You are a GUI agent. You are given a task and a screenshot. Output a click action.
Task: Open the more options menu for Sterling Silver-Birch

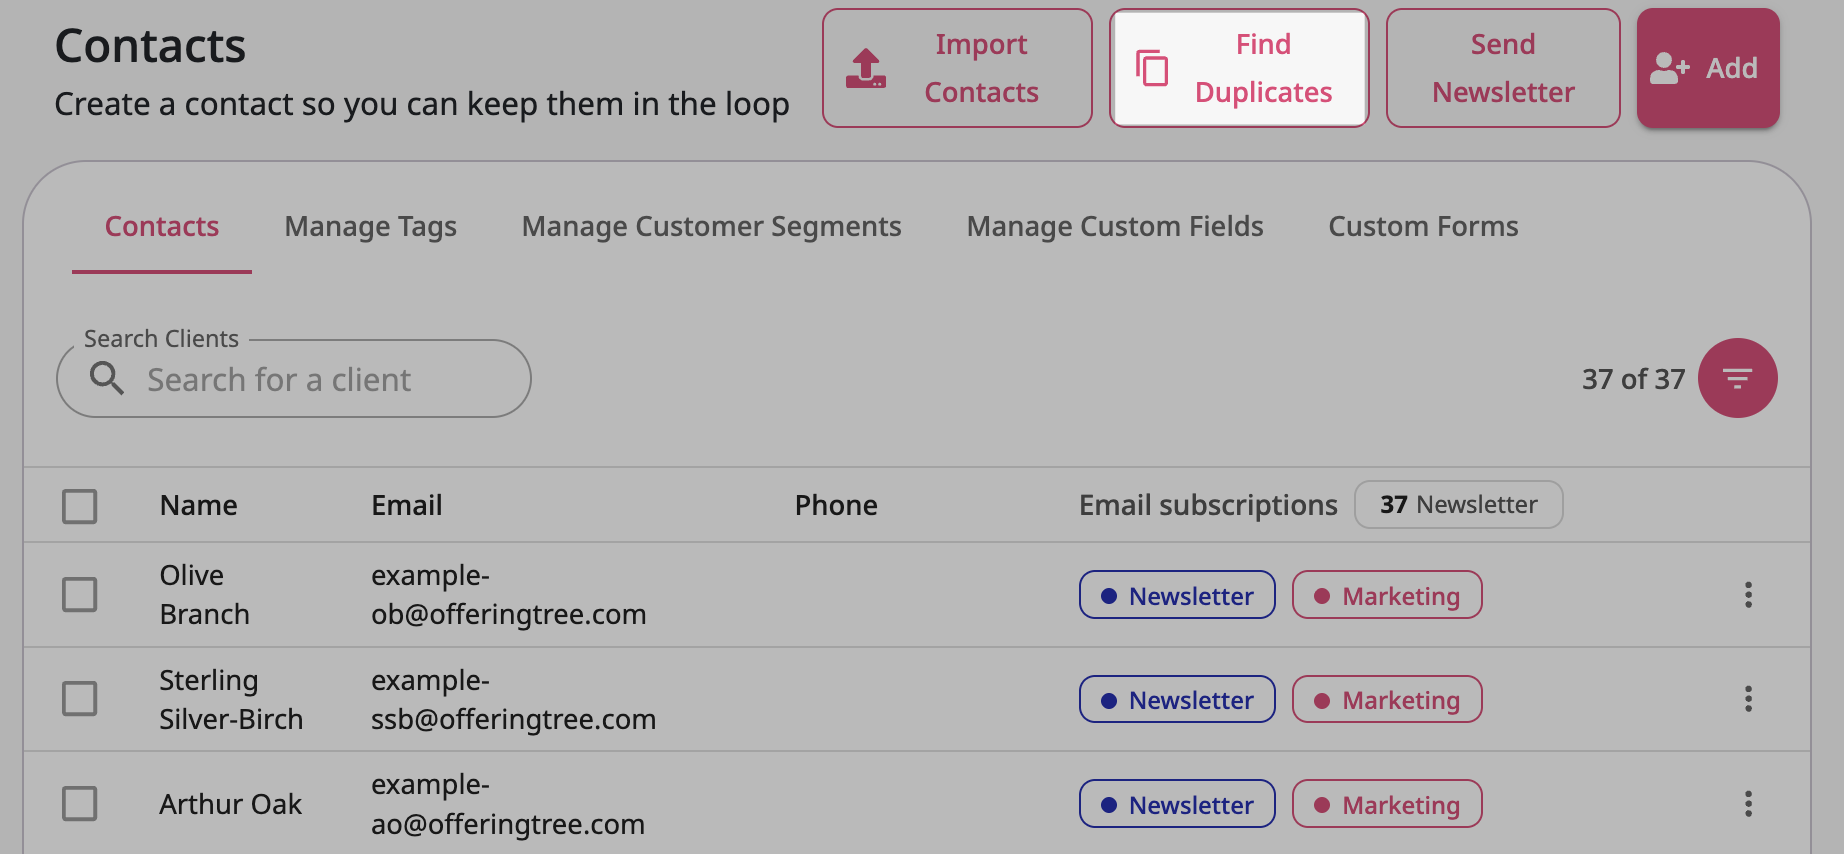pos(1748,699)
